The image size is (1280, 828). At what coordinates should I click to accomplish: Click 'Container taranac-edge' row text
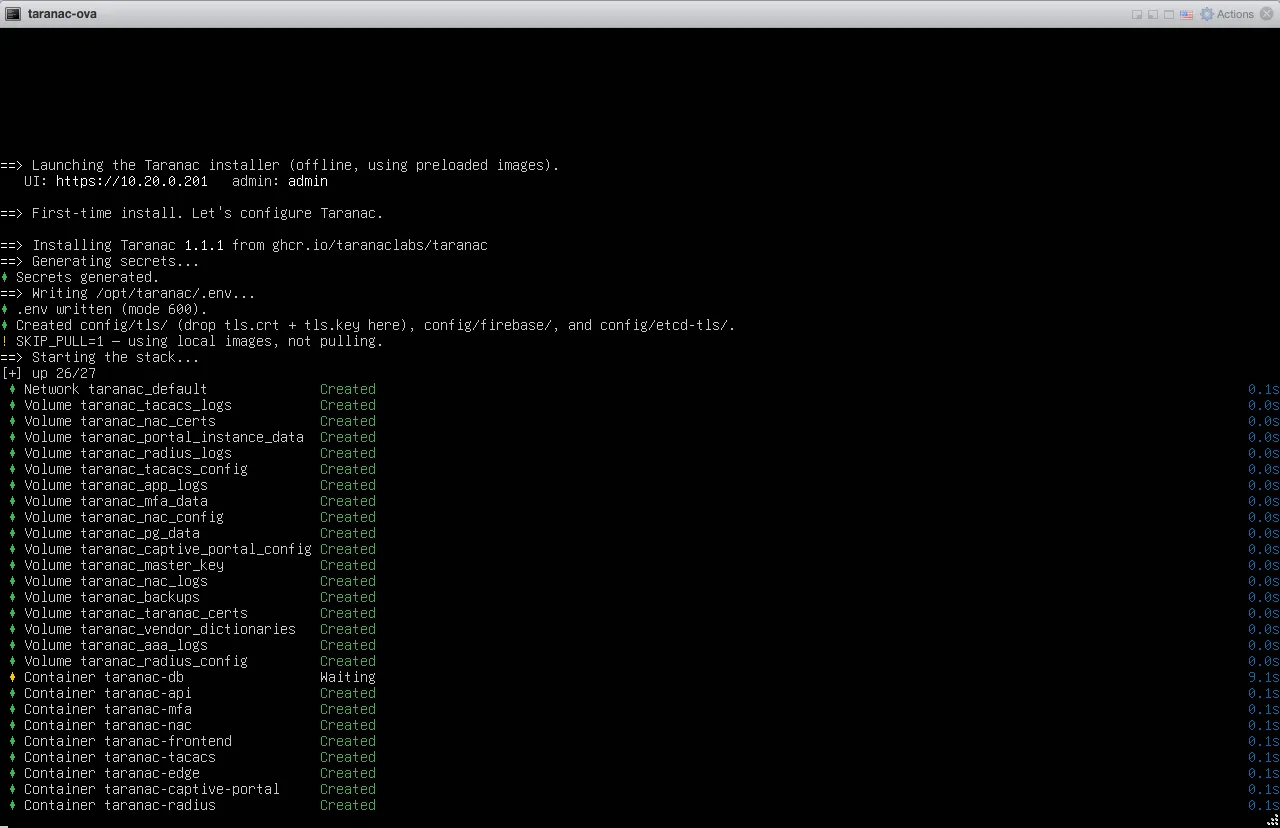click(112, 773)
